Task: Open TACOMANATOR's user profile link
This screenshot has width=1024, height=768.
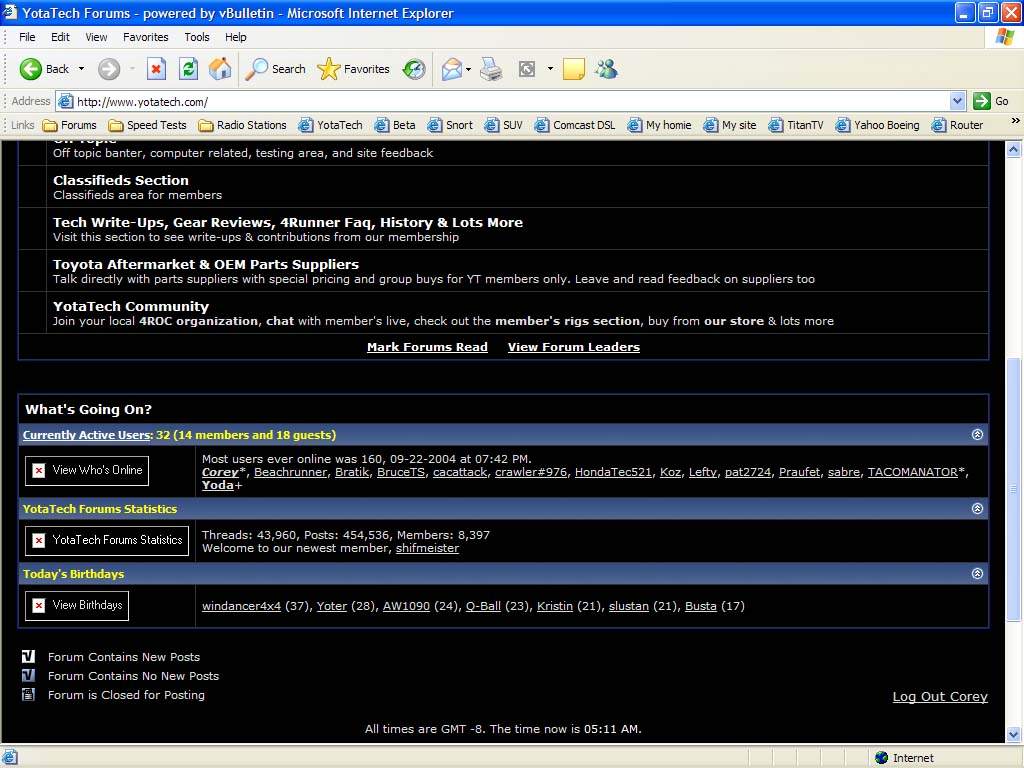Action: click(912, 472)
